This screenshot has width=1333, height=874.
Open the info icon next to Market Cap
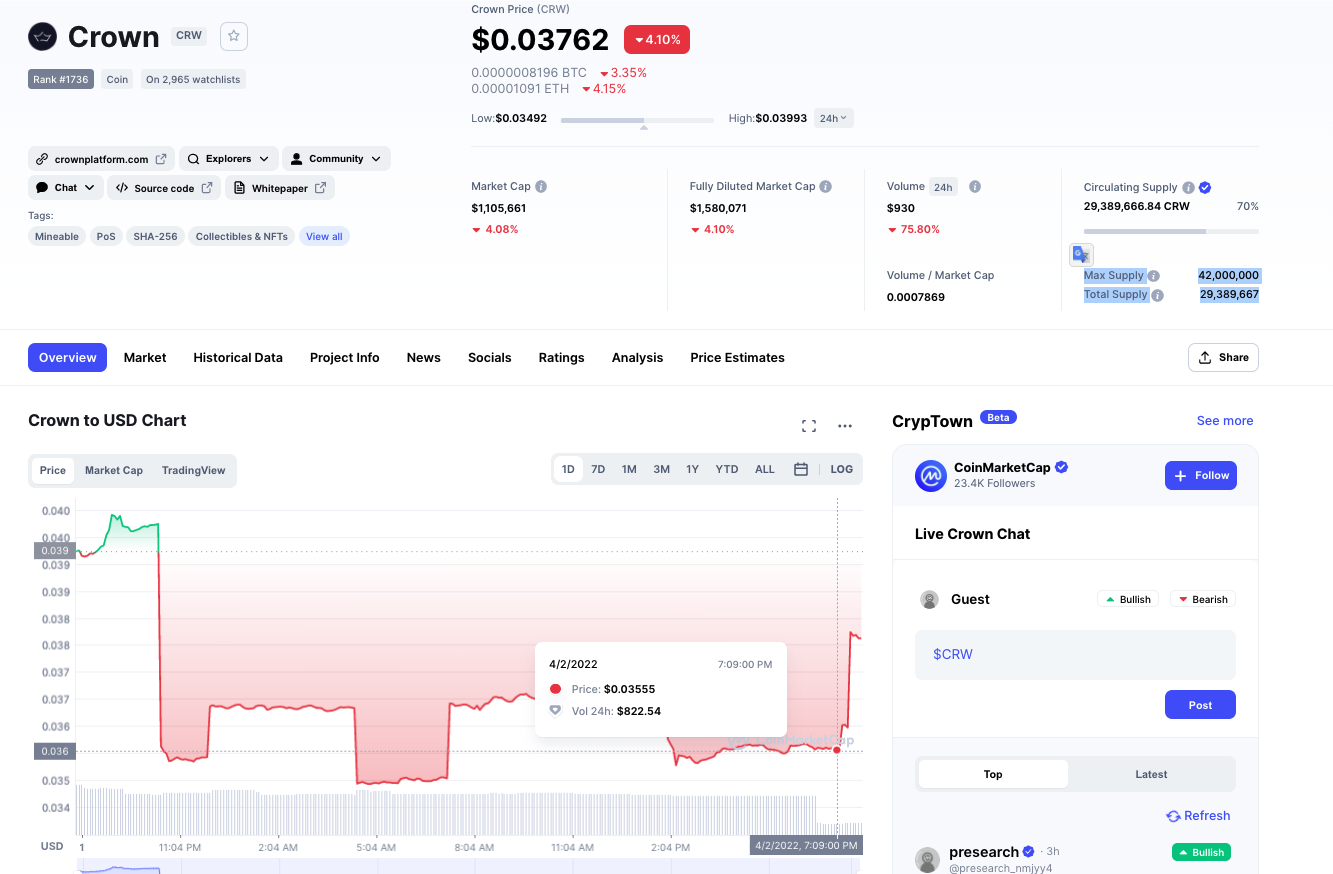point(541,187)
